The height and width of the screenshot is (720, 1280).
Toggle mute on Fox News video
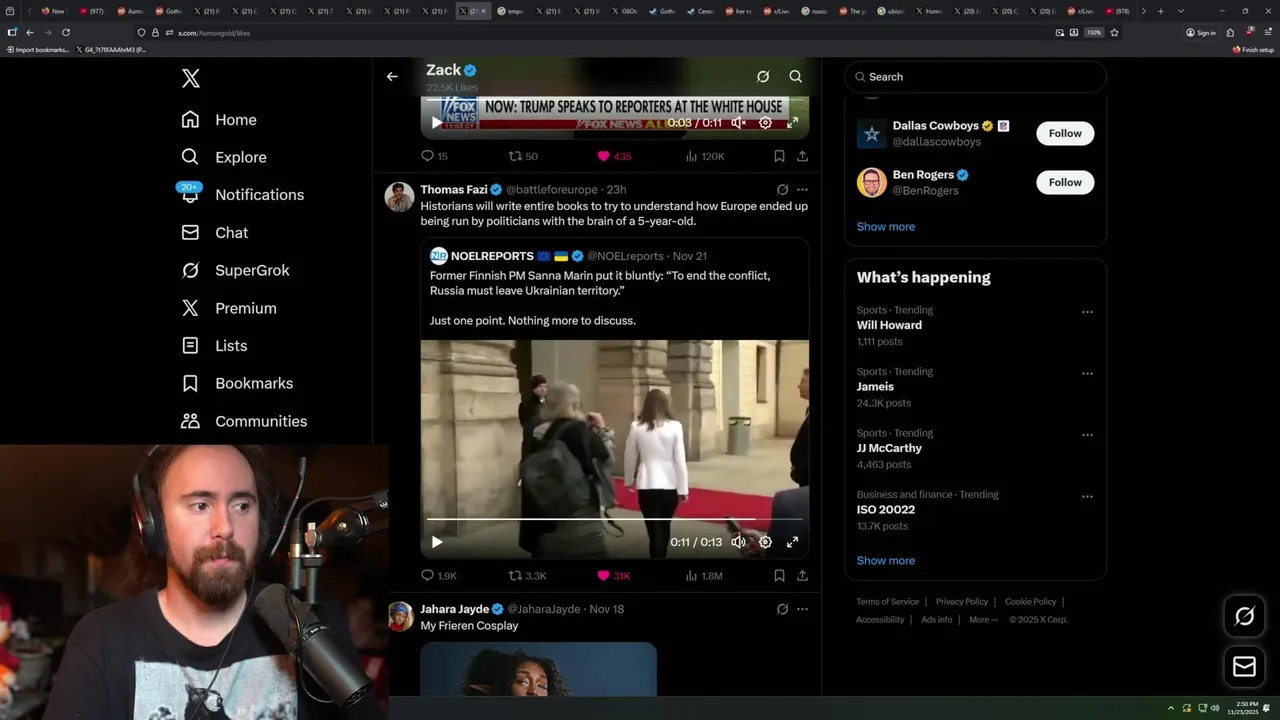pyautogui.click(x=738, y=122)
